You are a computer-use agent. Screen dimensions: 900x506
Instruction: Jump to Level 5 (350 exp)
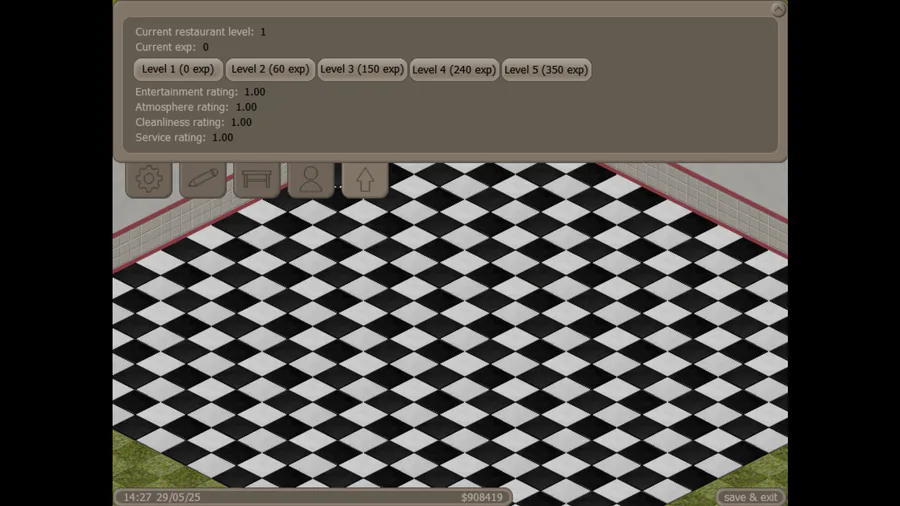click(546, 69)
